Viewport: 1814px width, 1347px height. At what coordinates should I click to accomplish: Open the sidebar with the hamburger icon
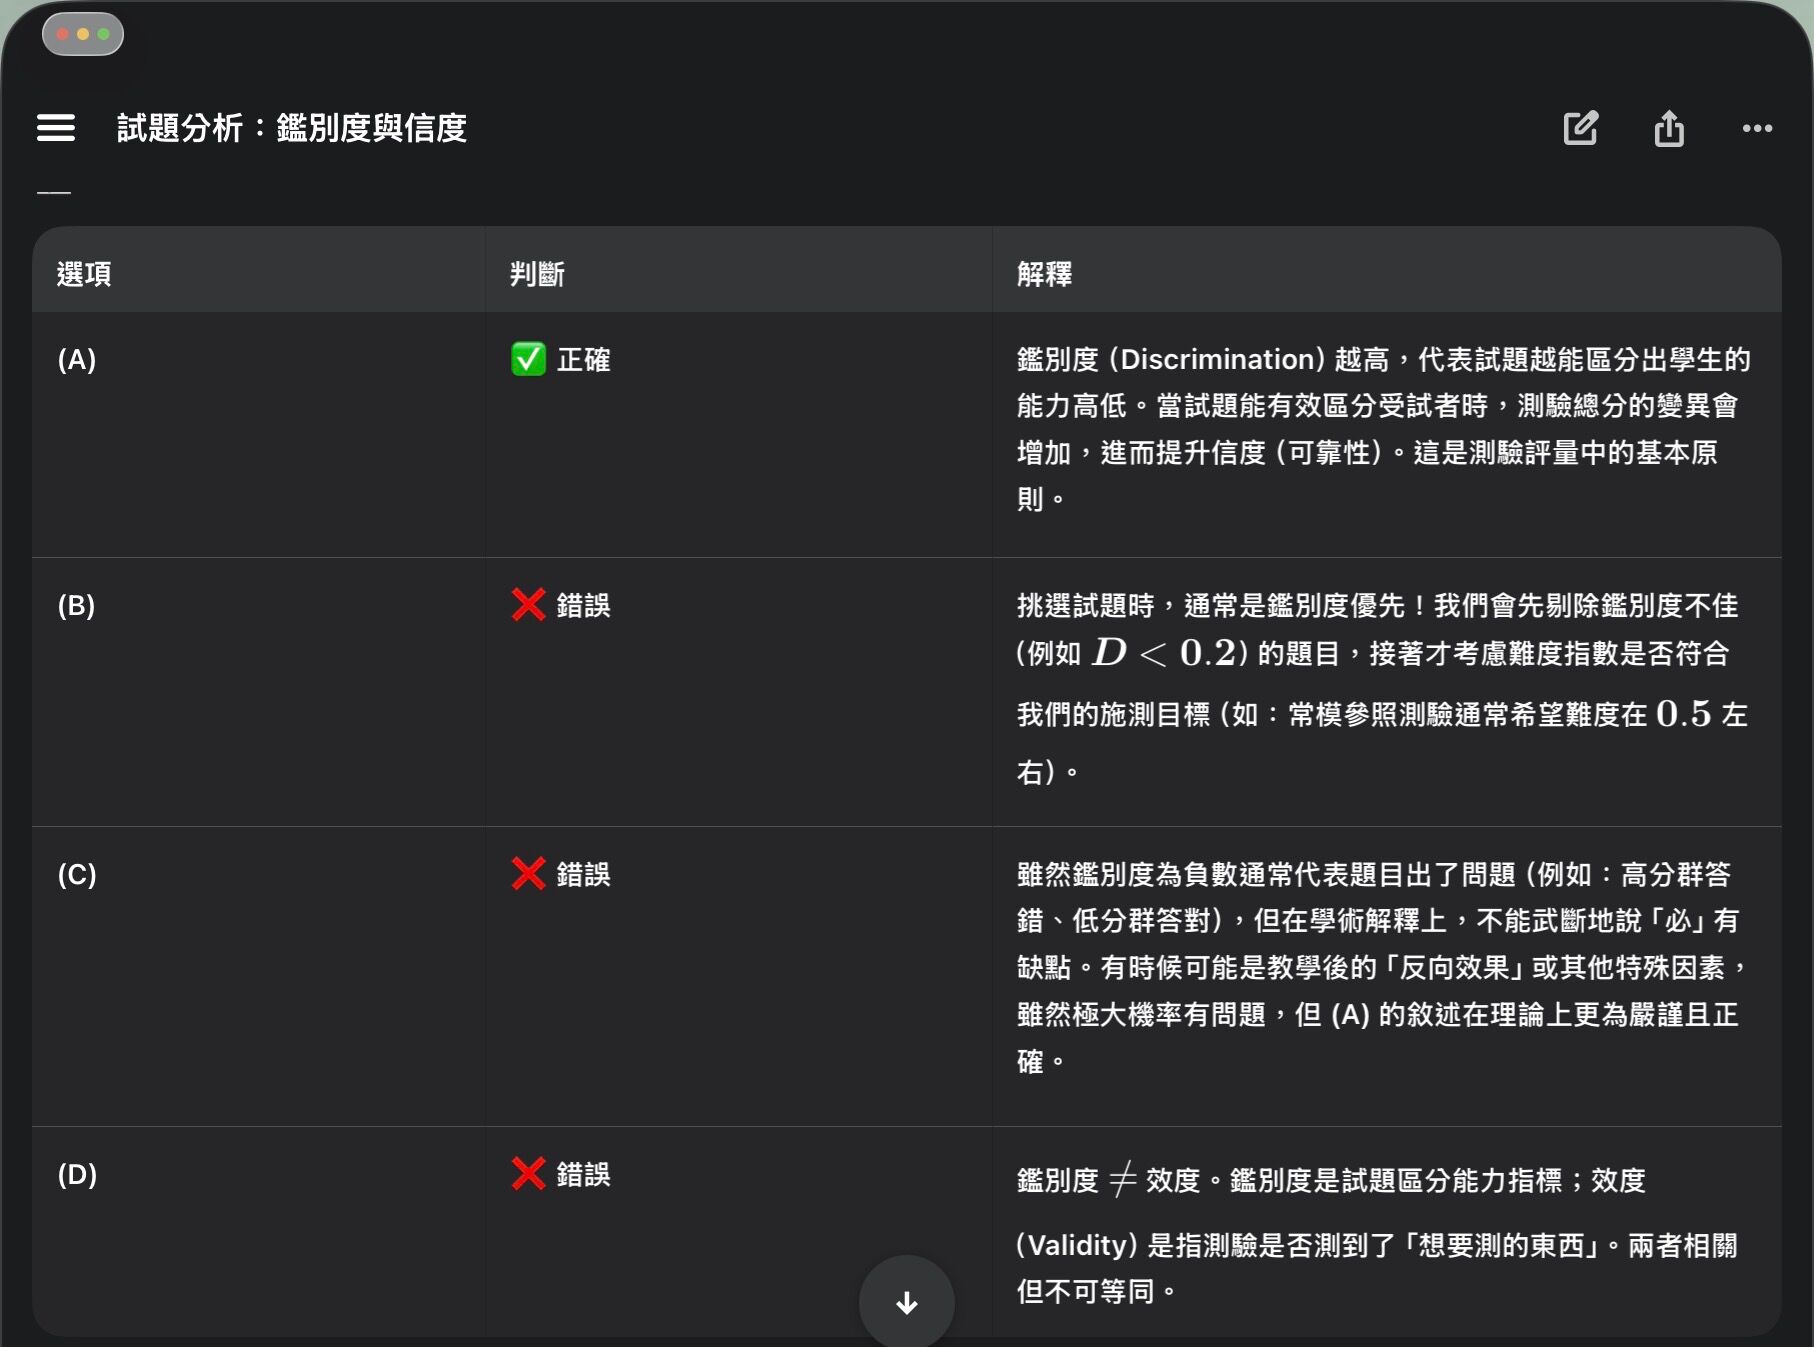tap(56, 128)
